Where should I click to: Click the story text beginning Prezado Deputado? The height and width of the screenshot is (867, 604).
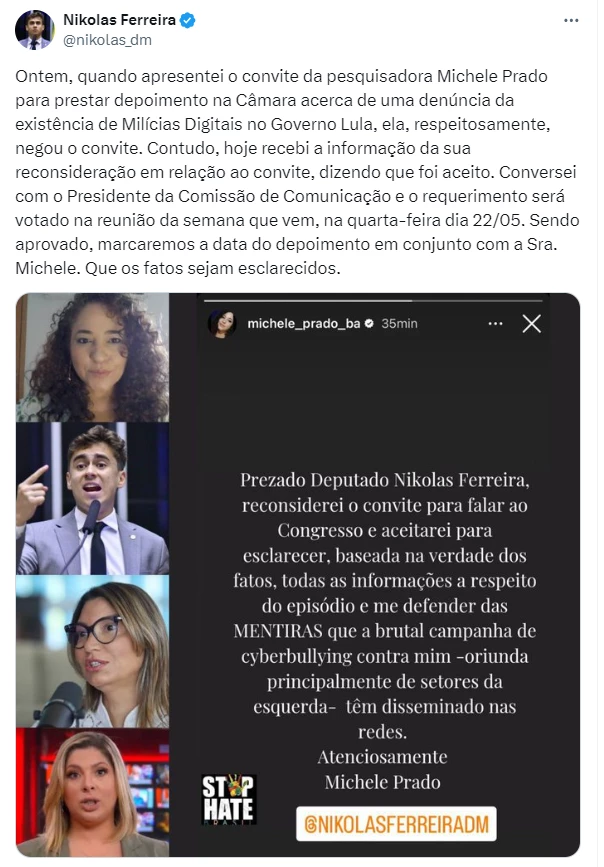[x=384, y=631]
